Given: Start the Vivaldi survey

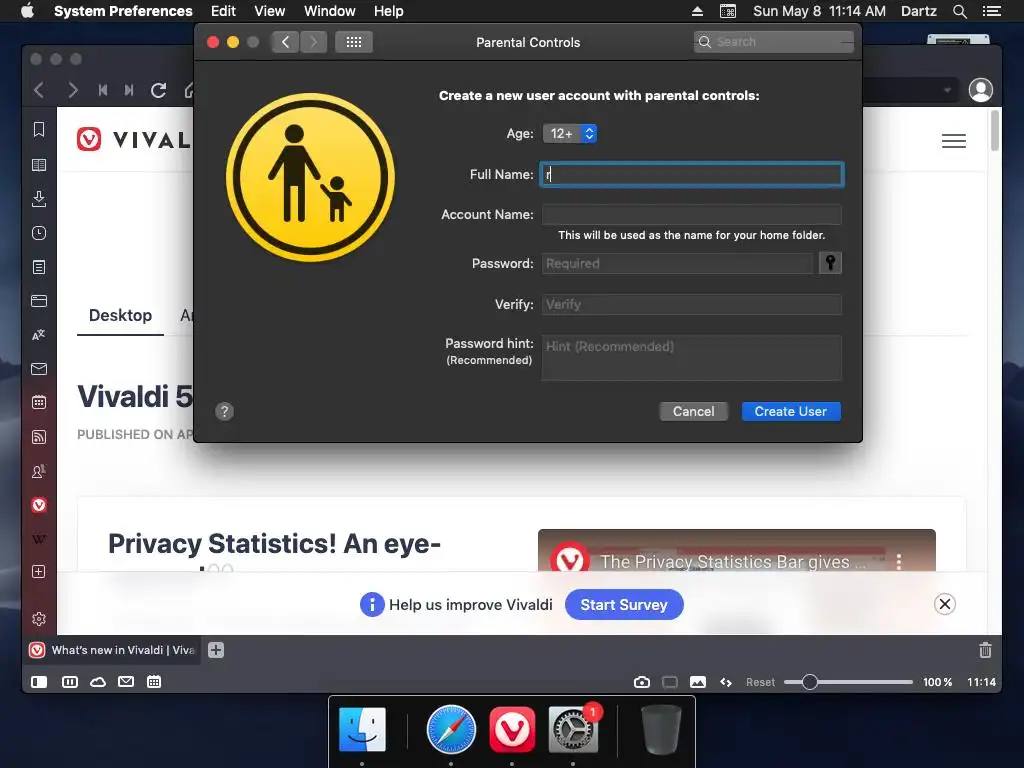Looking at the screenshot, I should click(x=624, y=605).
